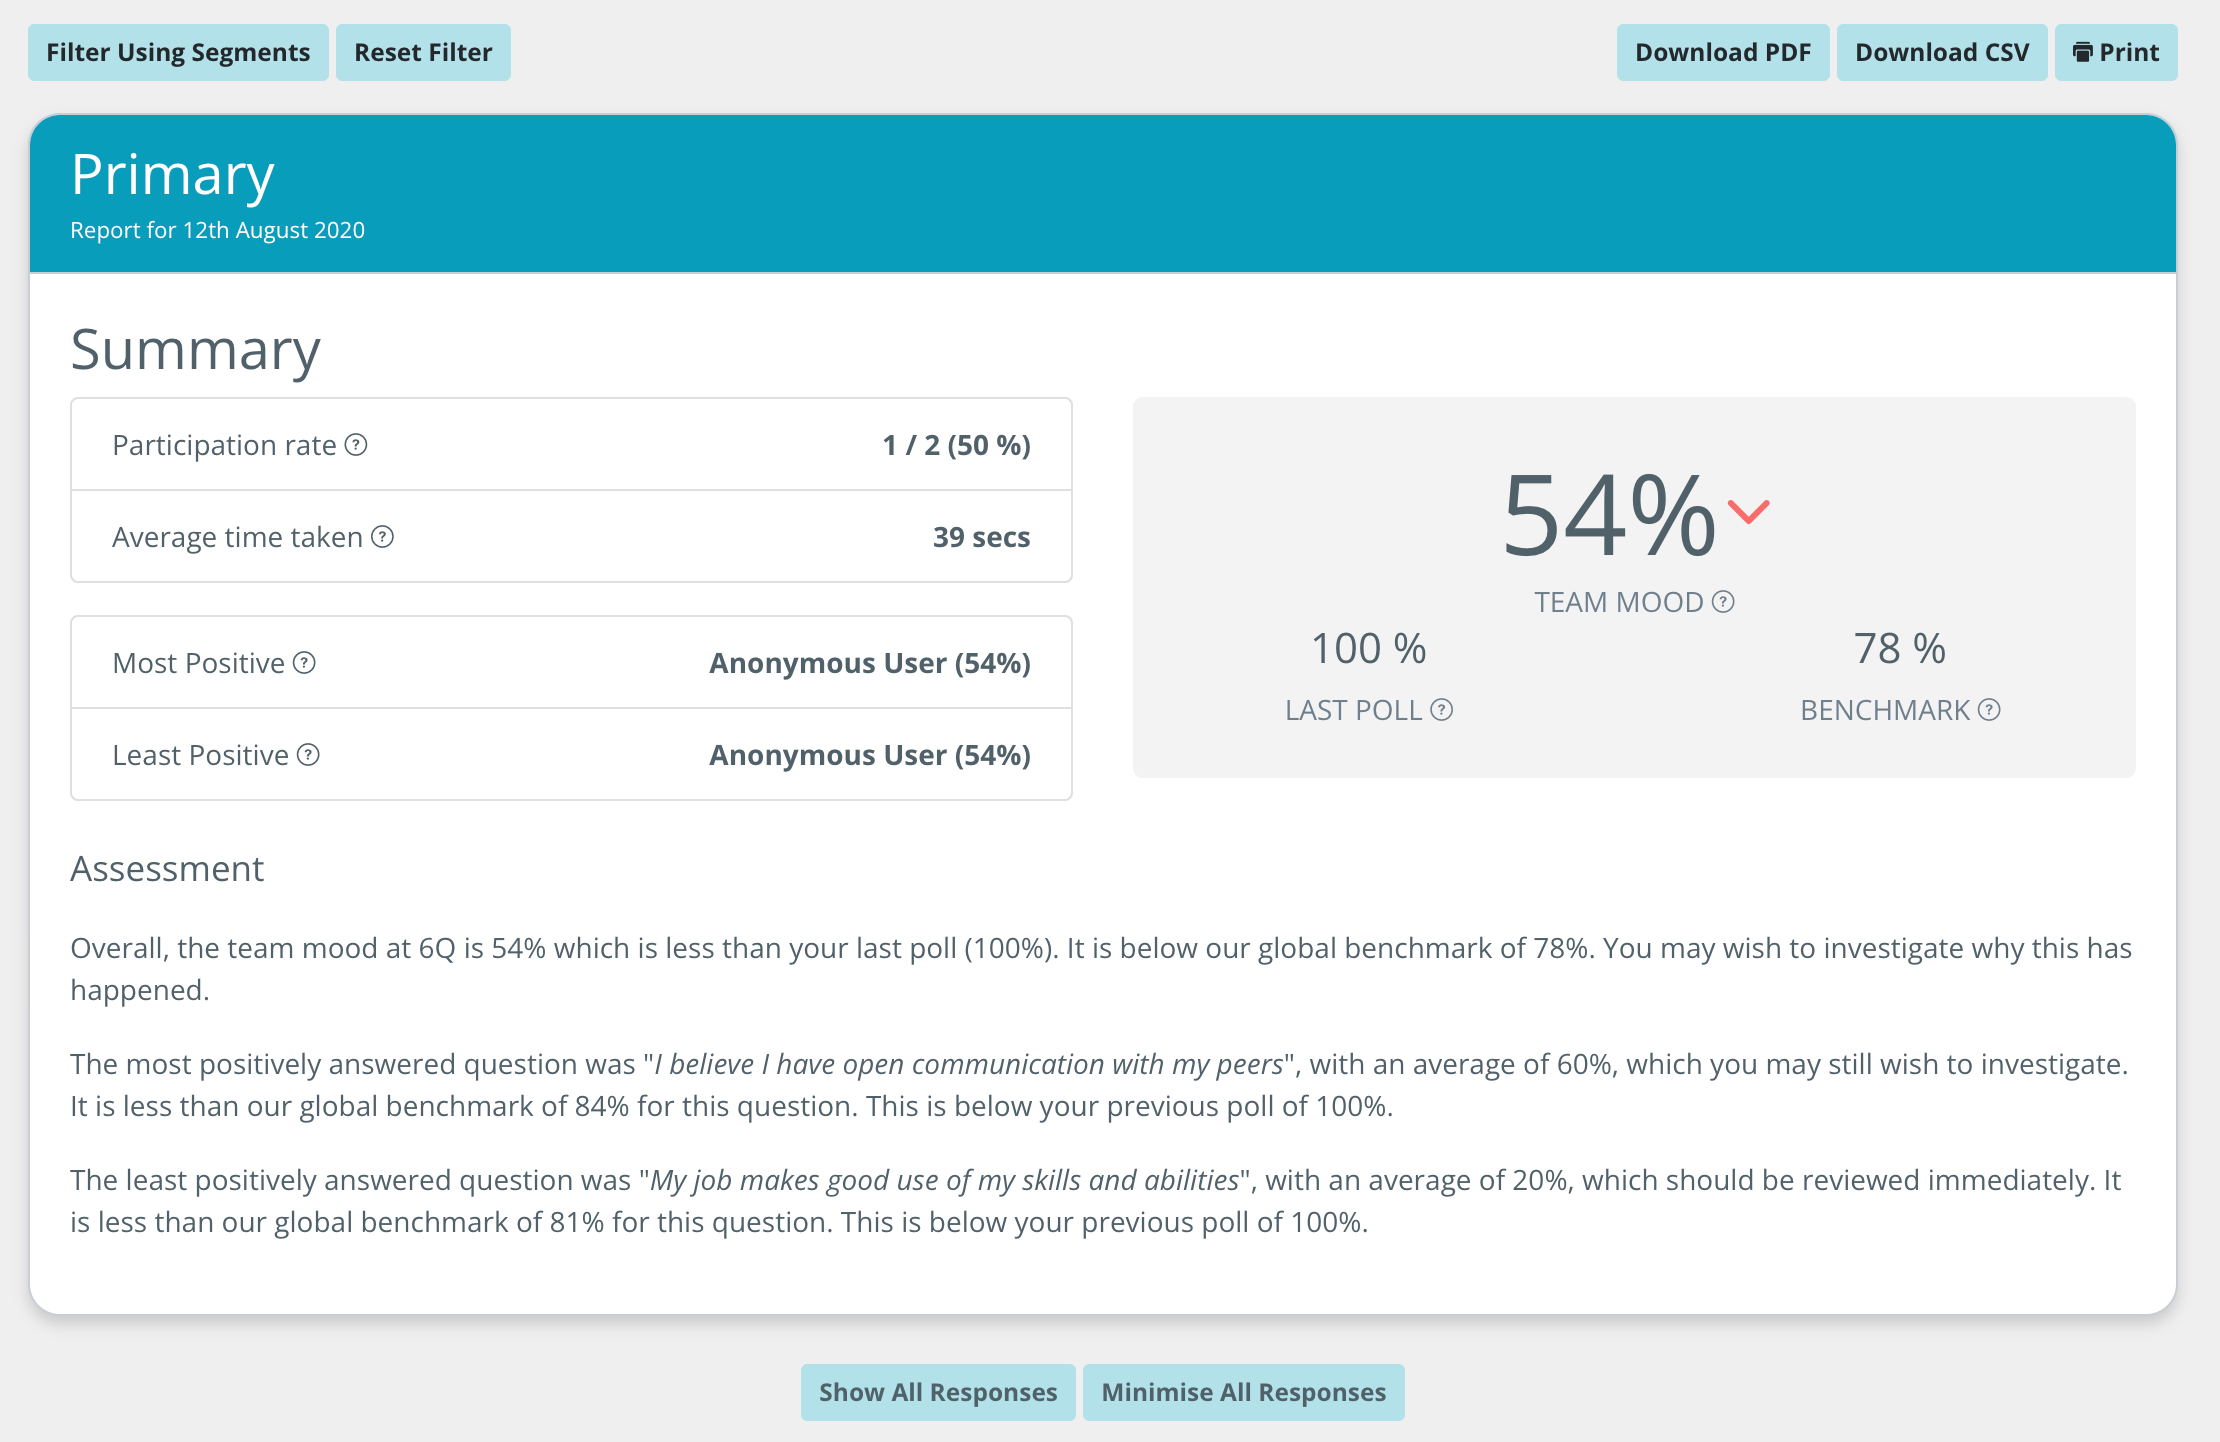Click the Most Positive Anonymous User value
Viewport: 2220px width, 1442px height.
click(x=870, y=663)
